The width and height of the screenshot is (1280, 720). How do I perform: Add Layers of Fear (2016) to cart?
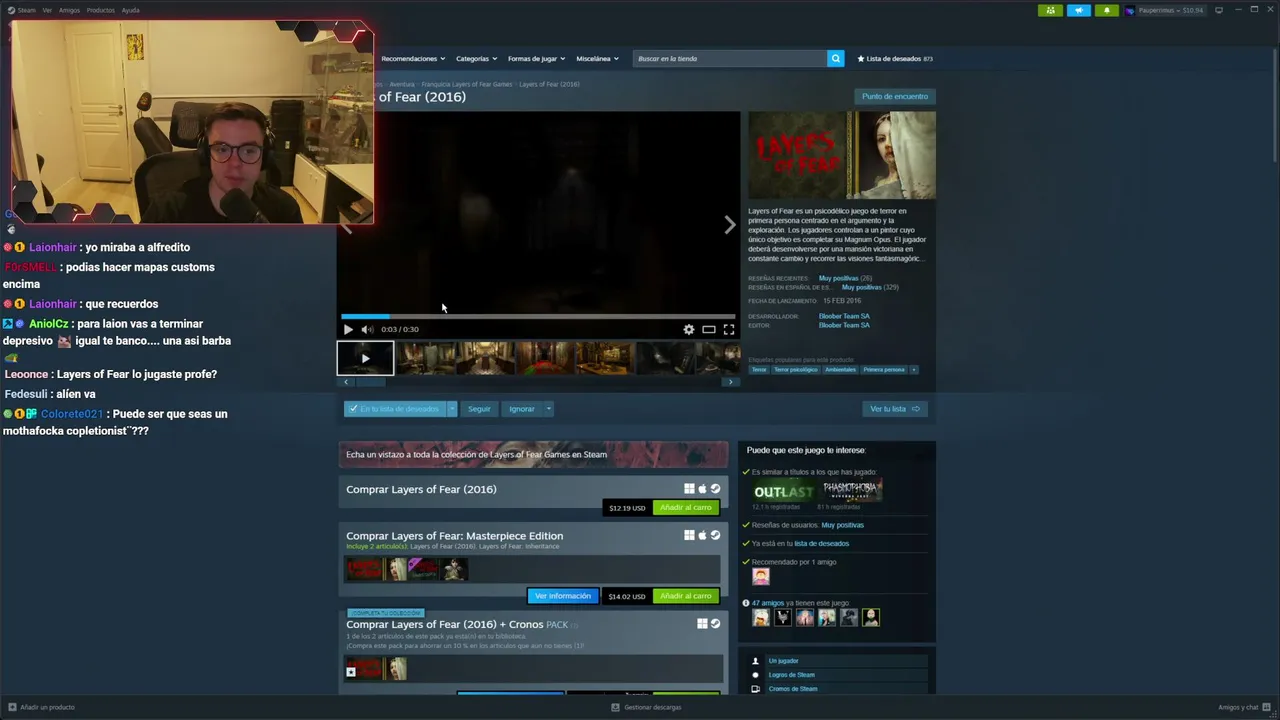686,508
